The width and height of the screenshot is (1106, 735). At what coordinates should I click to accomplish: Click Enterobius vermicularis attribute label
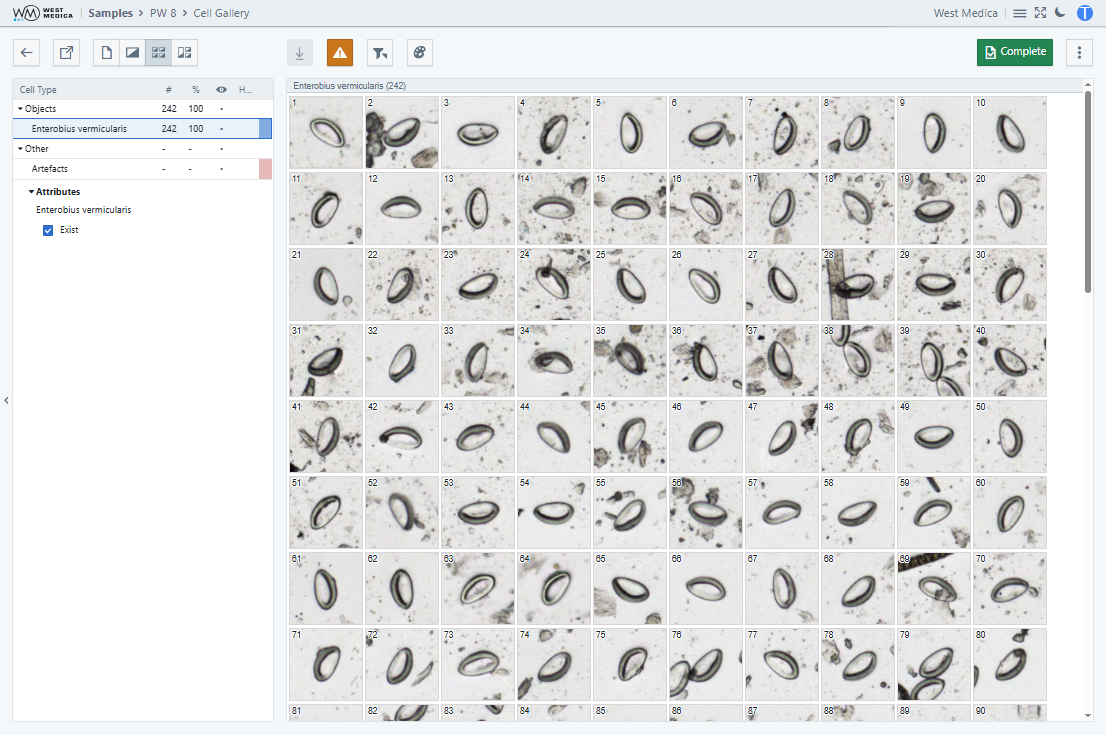tap(83, 209)
